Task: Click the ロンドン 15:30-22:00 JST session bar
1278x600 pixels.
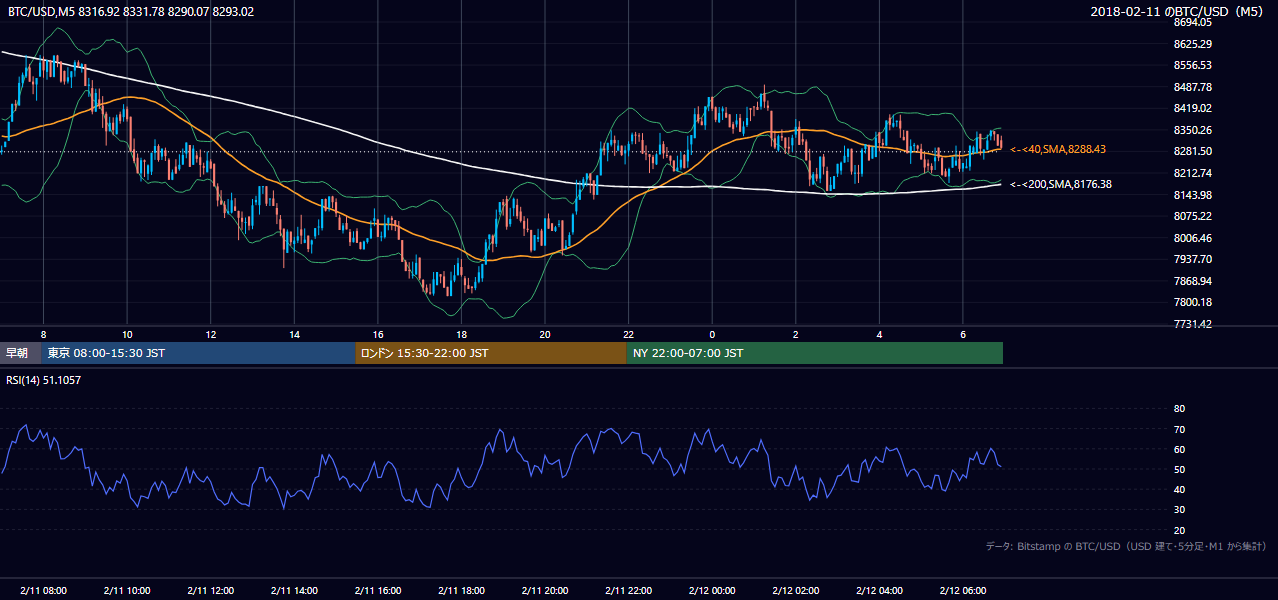Action: click(x=491, y=353)
